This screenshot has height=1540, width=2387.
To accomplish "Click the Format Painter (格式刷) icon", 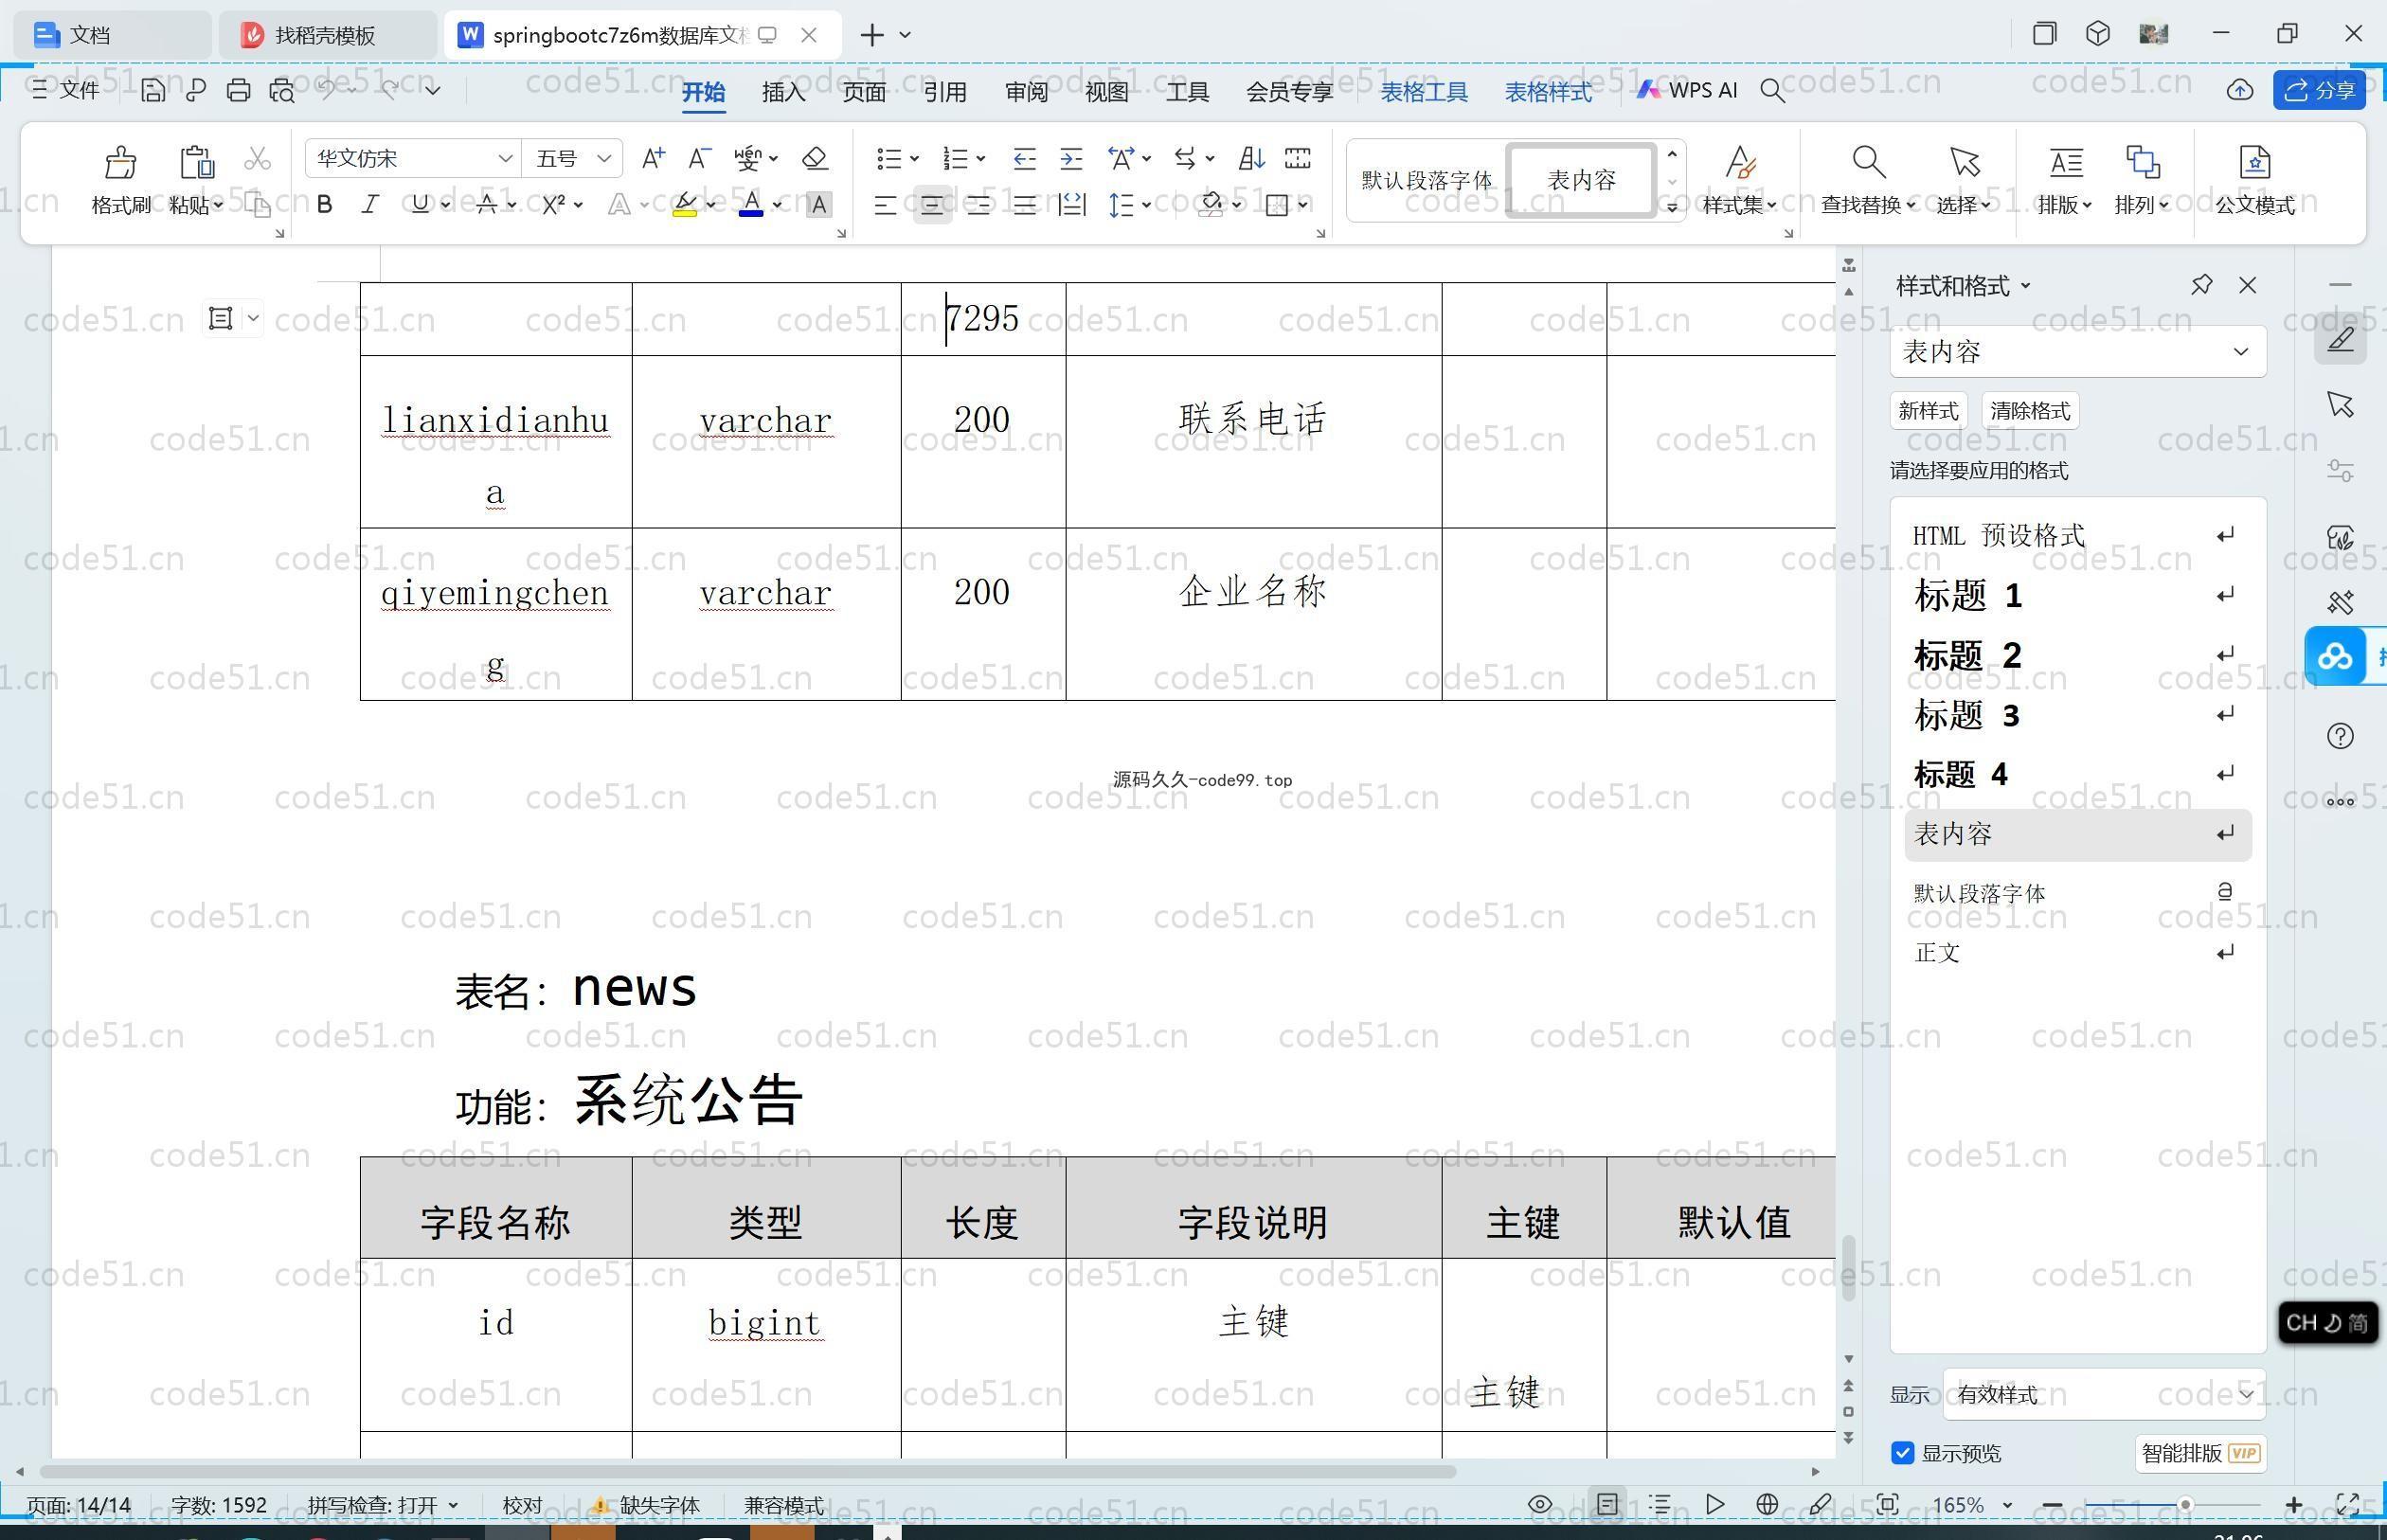I will [x=120, y=162].
